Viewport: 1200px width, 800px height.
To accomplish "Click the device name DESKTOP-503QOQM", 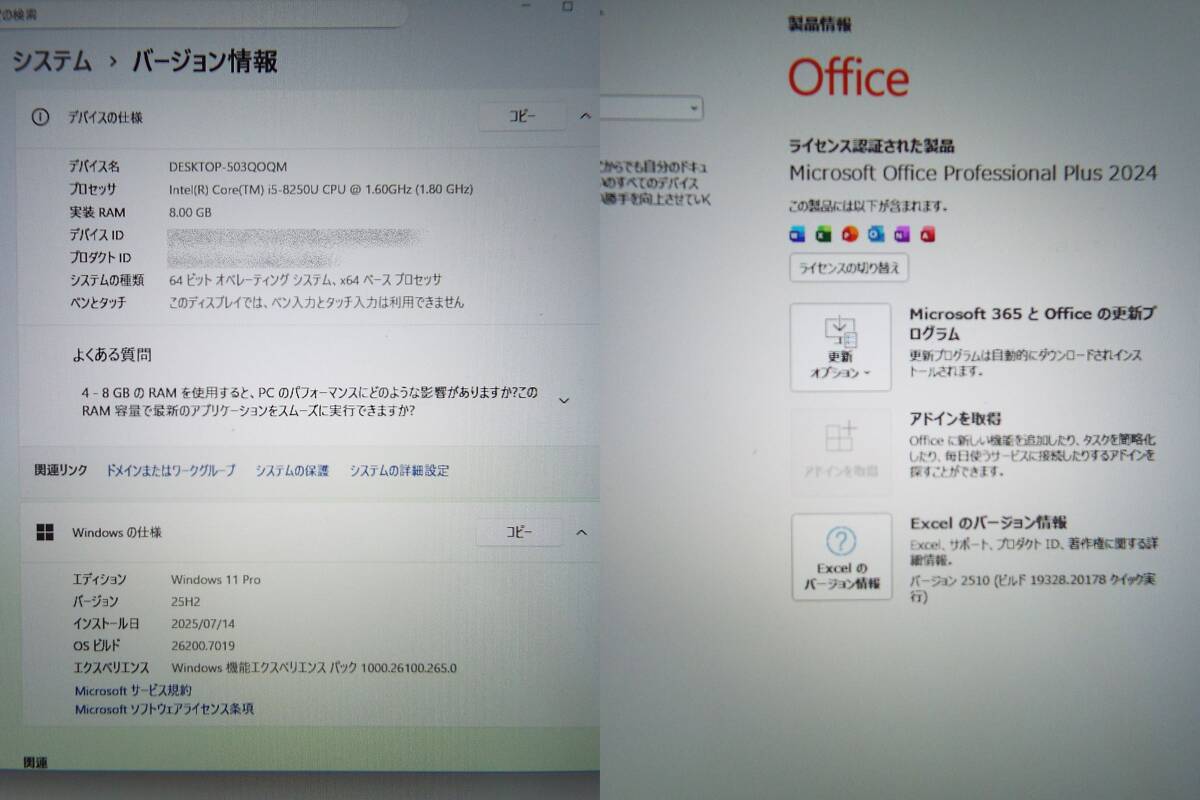I will click(228, 166).
